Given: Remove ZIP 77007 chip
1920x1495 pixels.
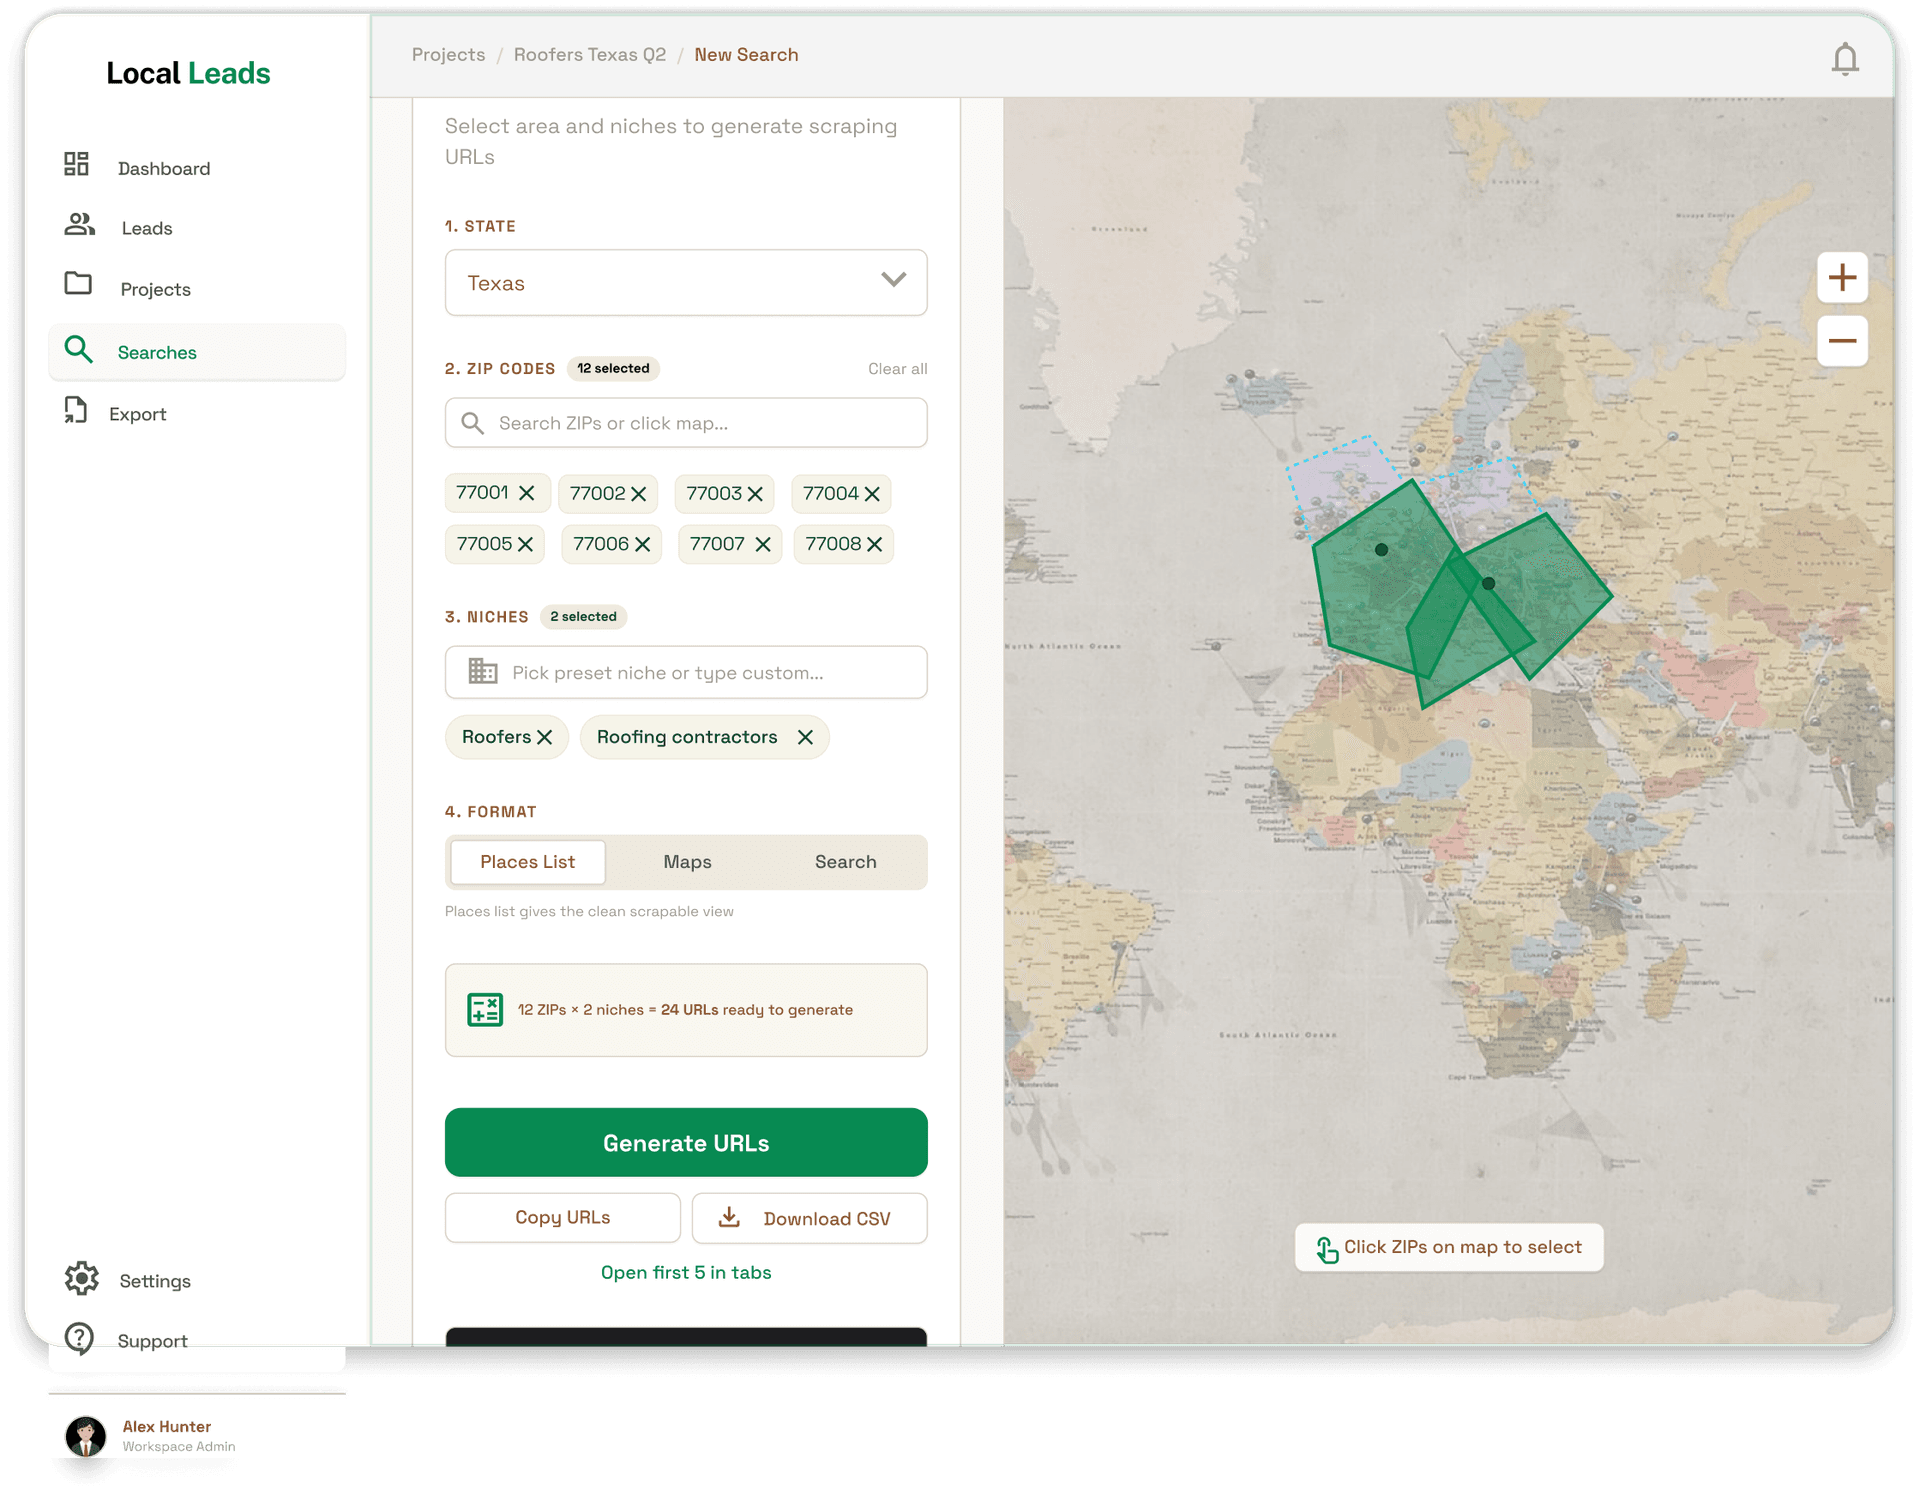Looking at the screenshot, I should (763, 544).
